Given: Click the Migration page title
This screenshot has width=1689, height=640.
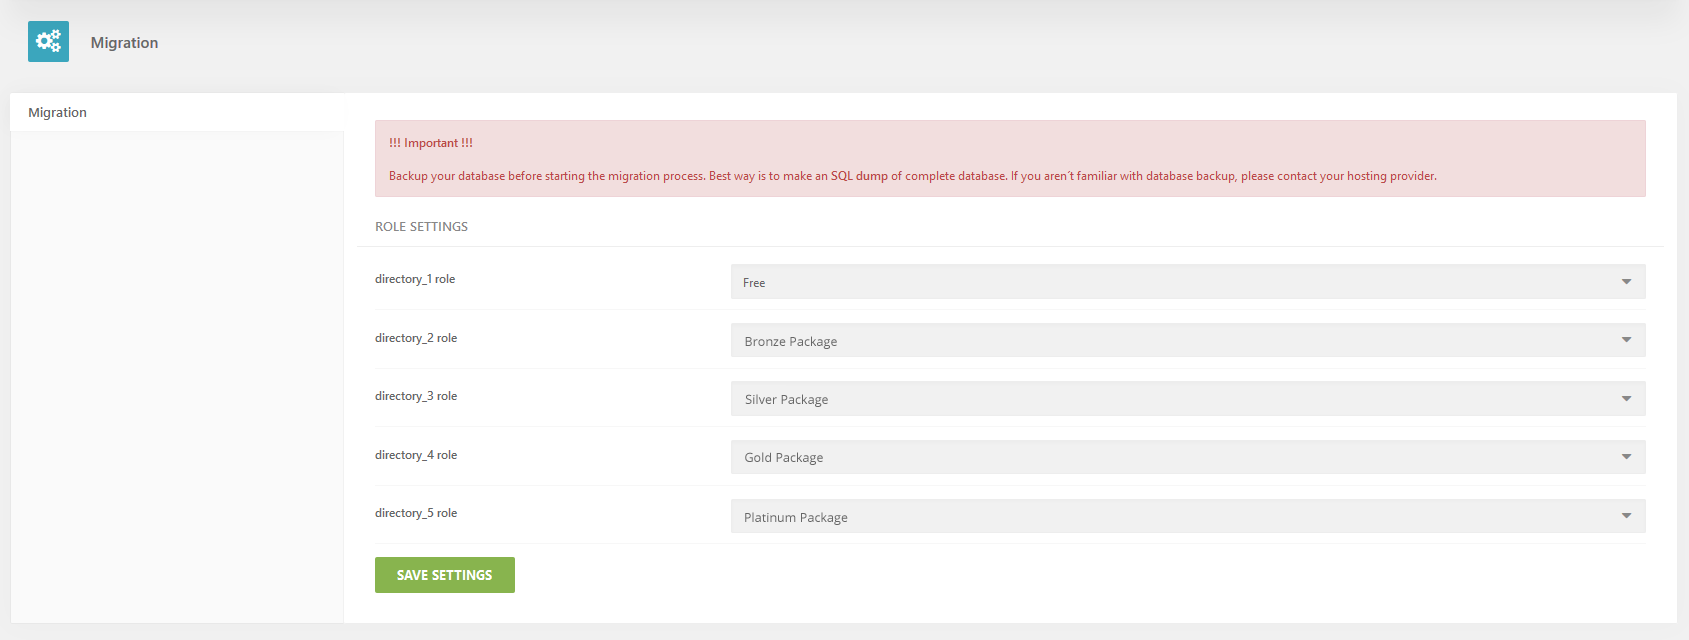Looking at the screenshot, I should 124,42.
